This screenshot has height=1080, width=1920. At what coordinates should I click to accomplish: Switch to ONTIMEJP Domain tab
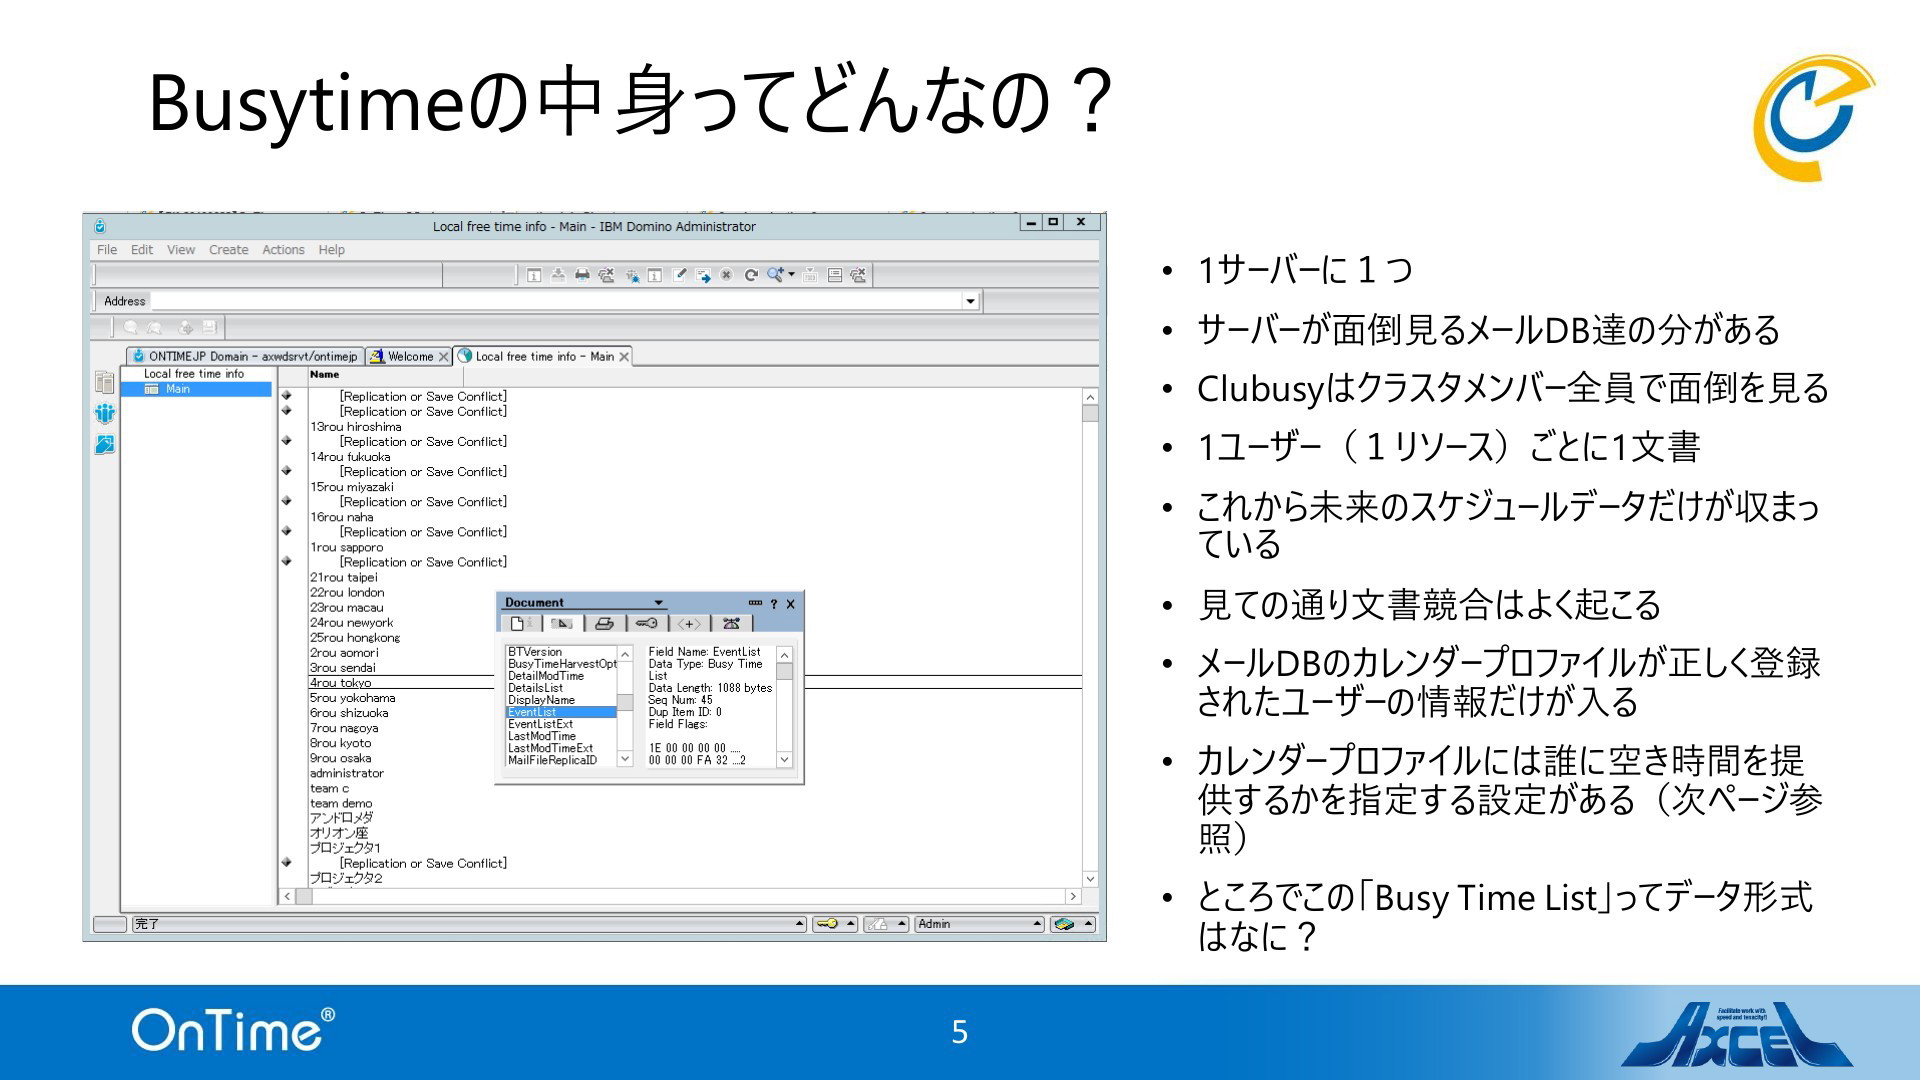245,356
